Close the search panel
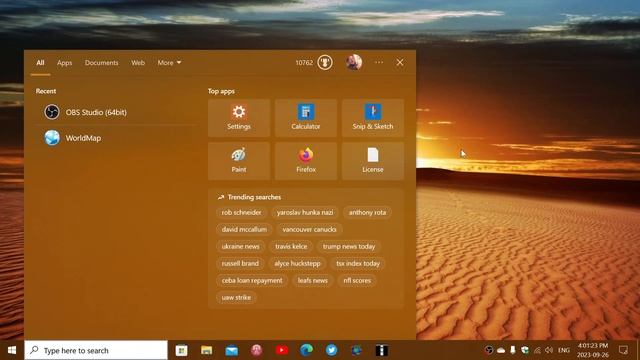The width and height of the screenshot is (640, 360). click(x=400, y=62)
